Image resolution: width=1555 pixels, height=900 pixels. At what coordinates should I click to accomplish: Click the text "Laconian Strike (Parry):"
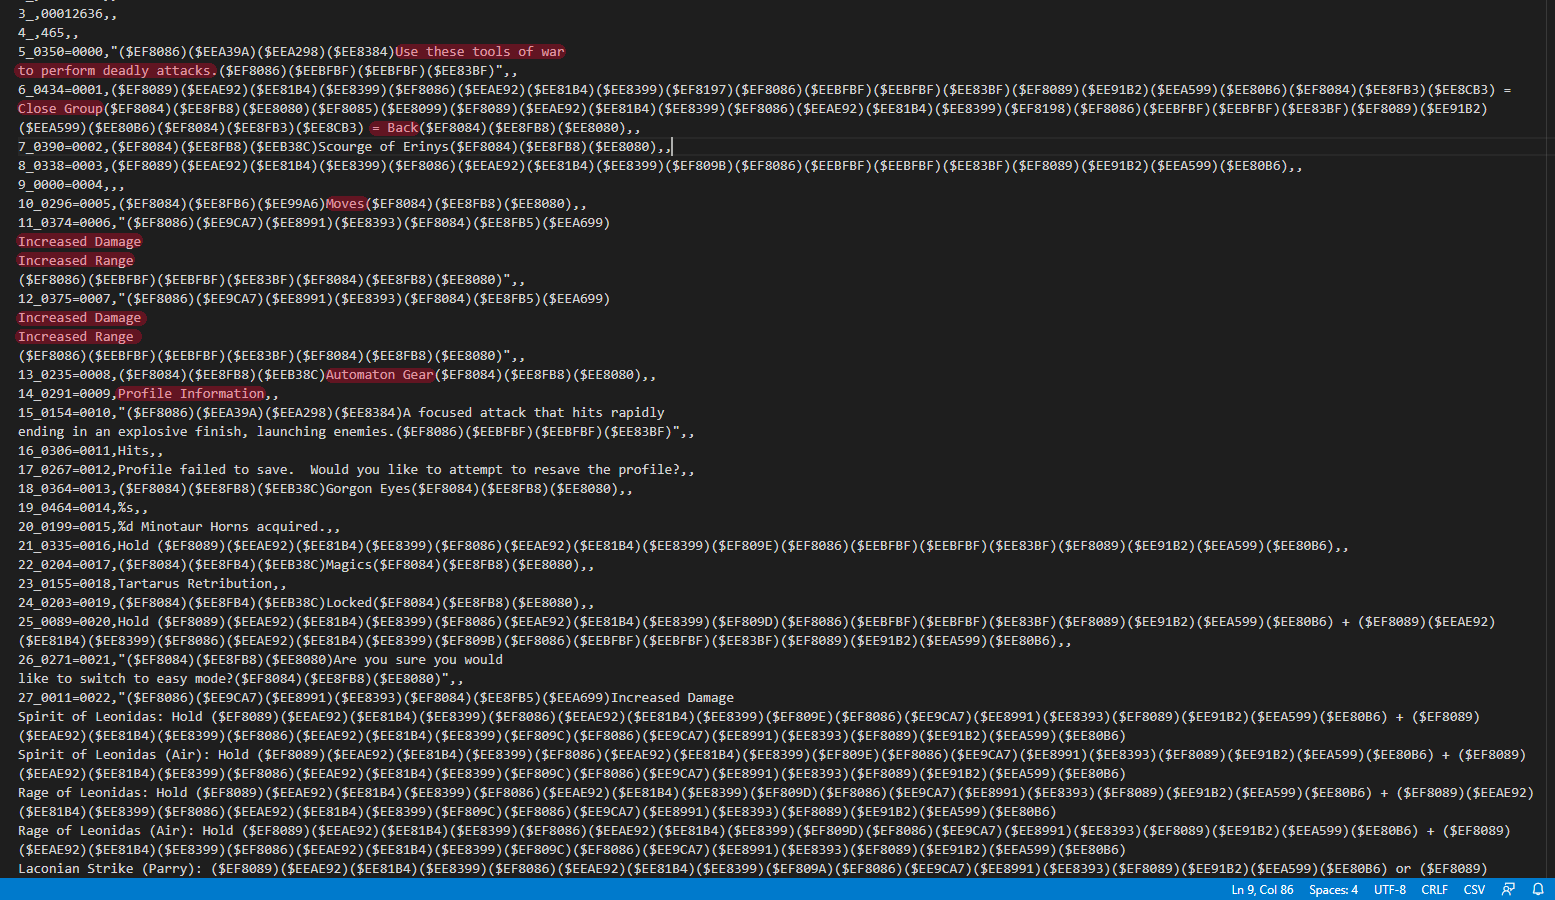(110, 869)
